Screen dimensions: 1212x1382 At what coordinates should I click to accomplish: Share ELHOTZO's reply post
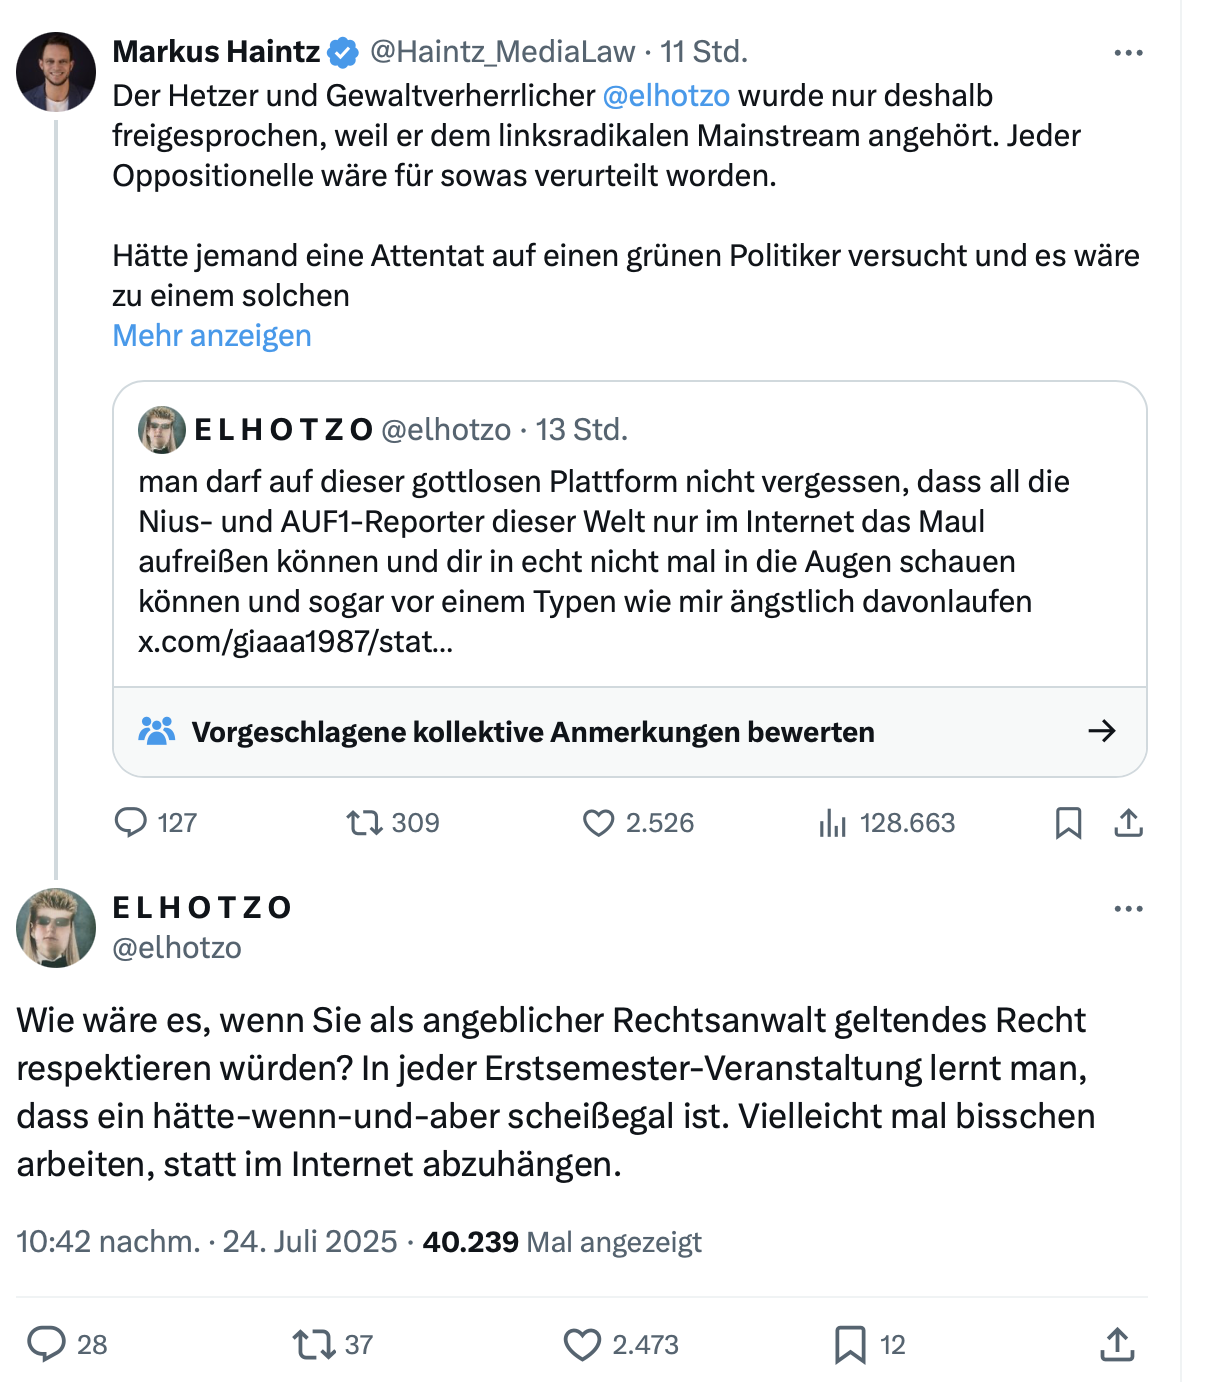click(1117, 1344)
